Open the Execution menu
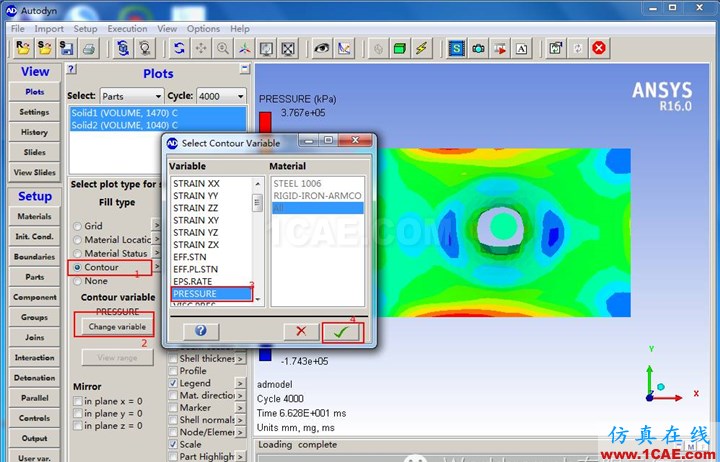The height and width of the screenshot is (462, 720). pos(127,28)
